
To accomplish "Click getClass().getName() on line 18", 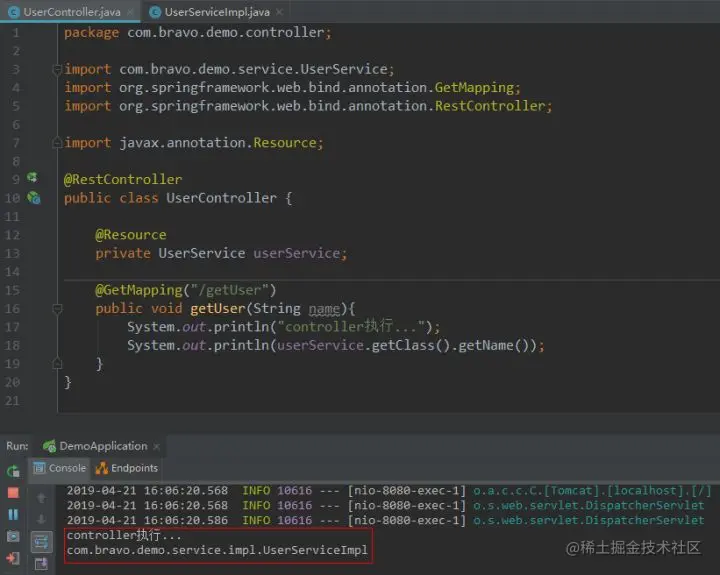I will (x=452, y=345).
